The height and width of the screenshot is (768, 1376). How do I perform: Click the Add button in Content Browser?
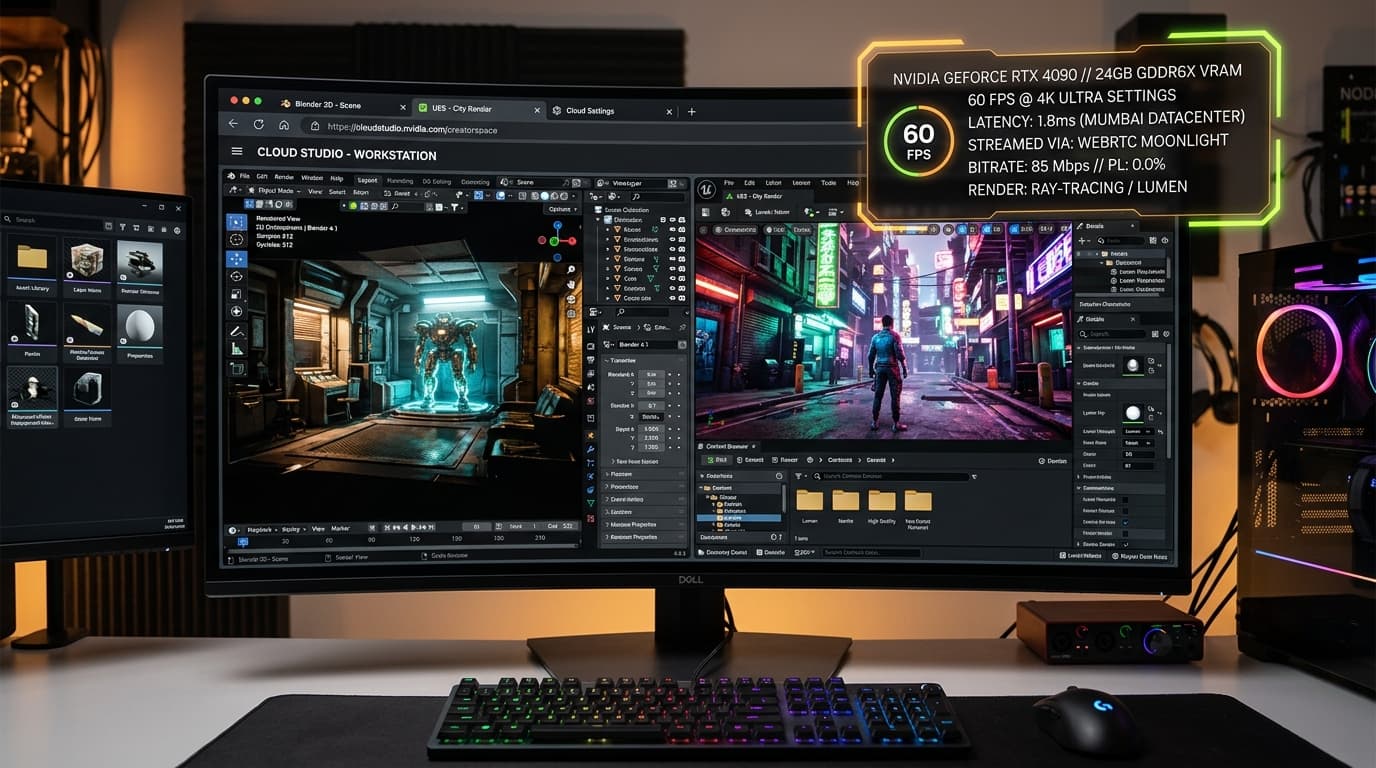(x=717, y=460)
